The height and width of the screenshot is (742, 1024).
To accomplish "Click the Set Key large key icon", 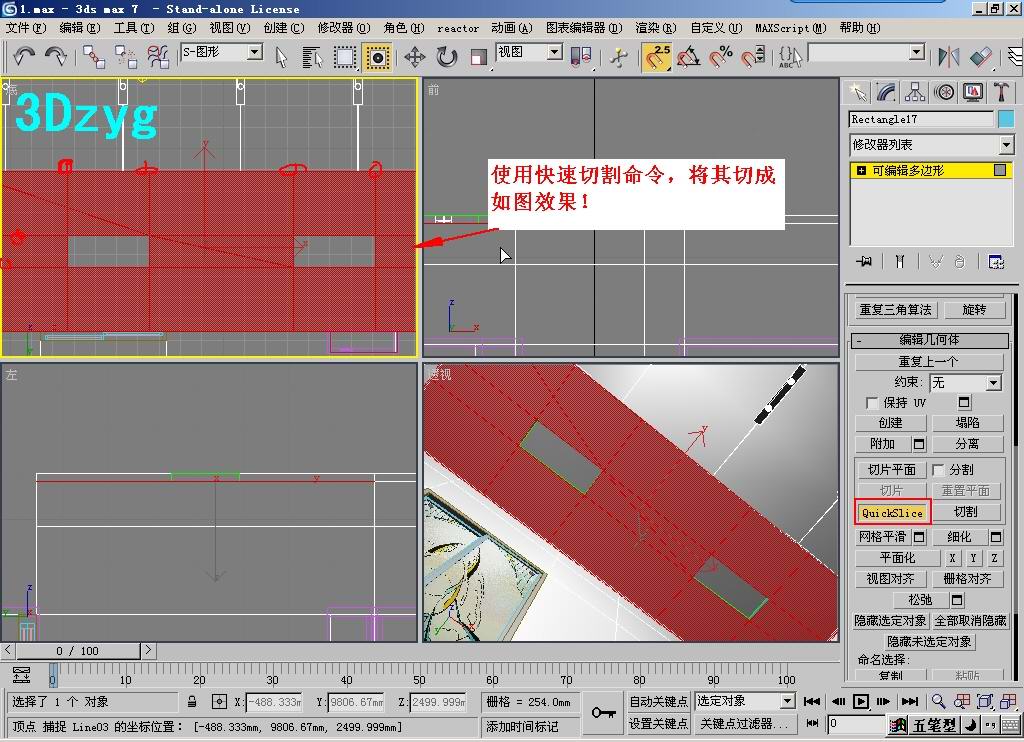I will pyautogui.click(x=603, y=712).
